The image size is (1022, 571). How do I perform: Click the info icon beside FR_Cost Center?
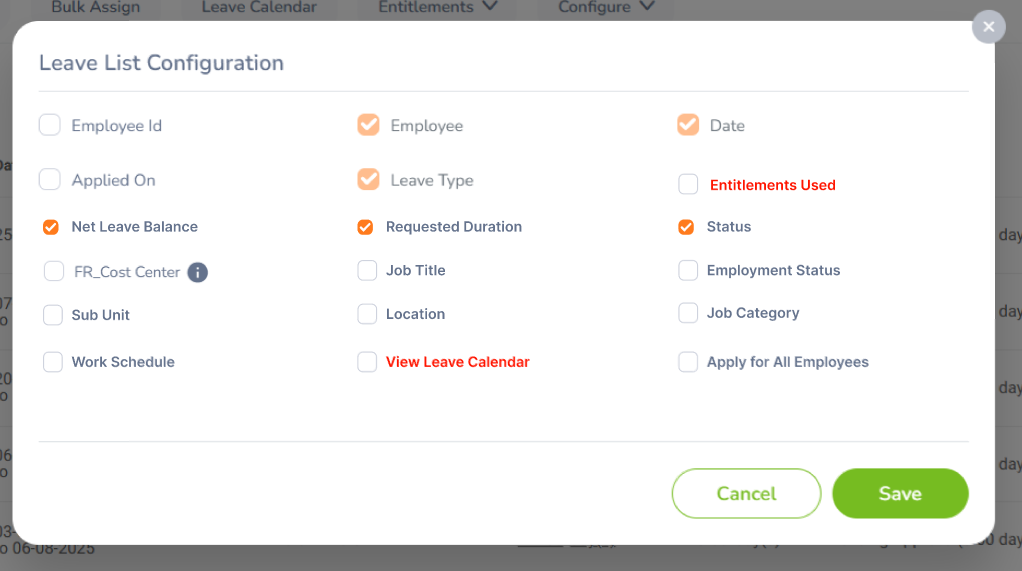point(197,272)
